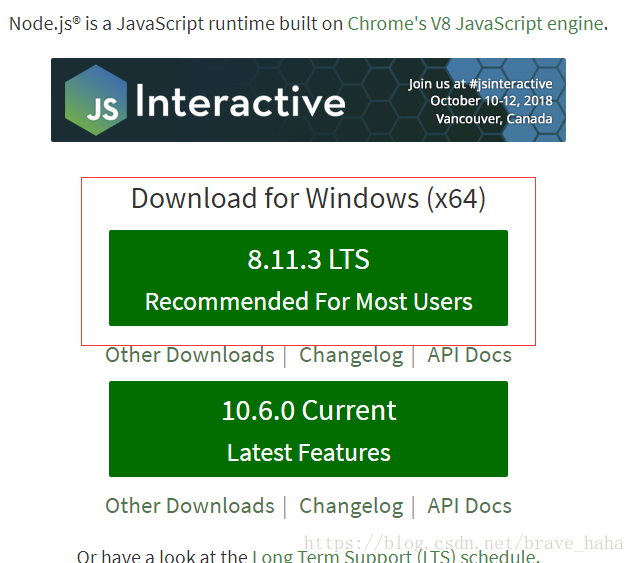Click the "Download for Windows (x64)" heading
The height and width of the screenshot is (563, 635).
(x=308, y=198)
